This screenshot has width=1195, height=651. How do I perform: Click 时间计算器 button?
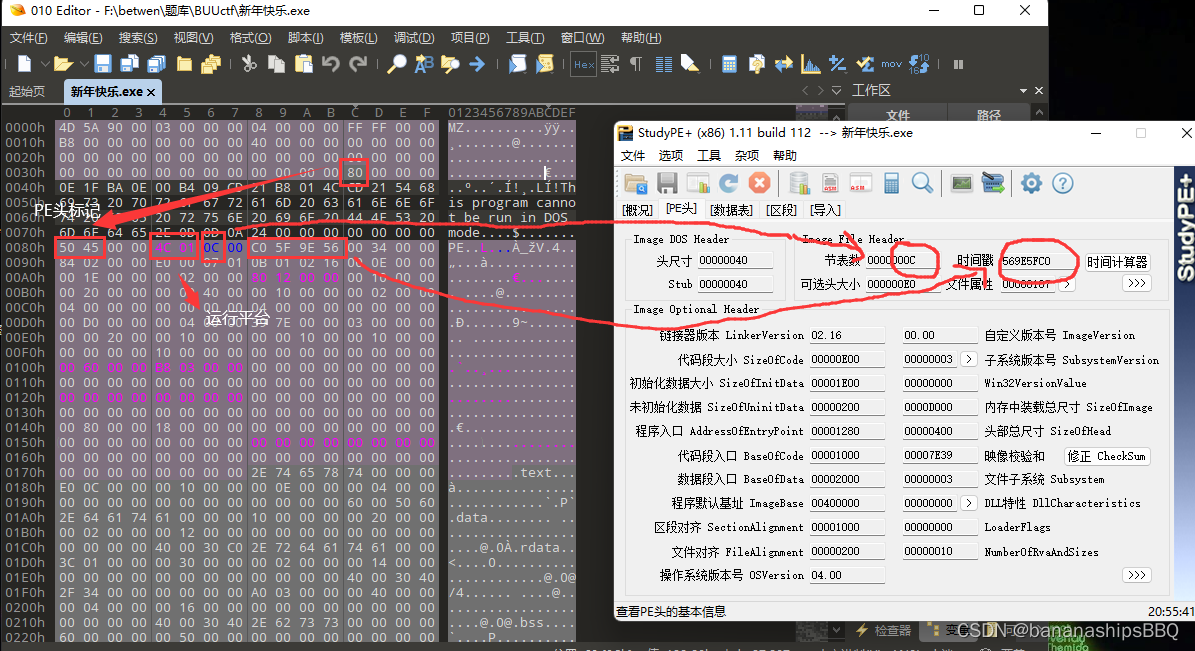(1117, 261)
